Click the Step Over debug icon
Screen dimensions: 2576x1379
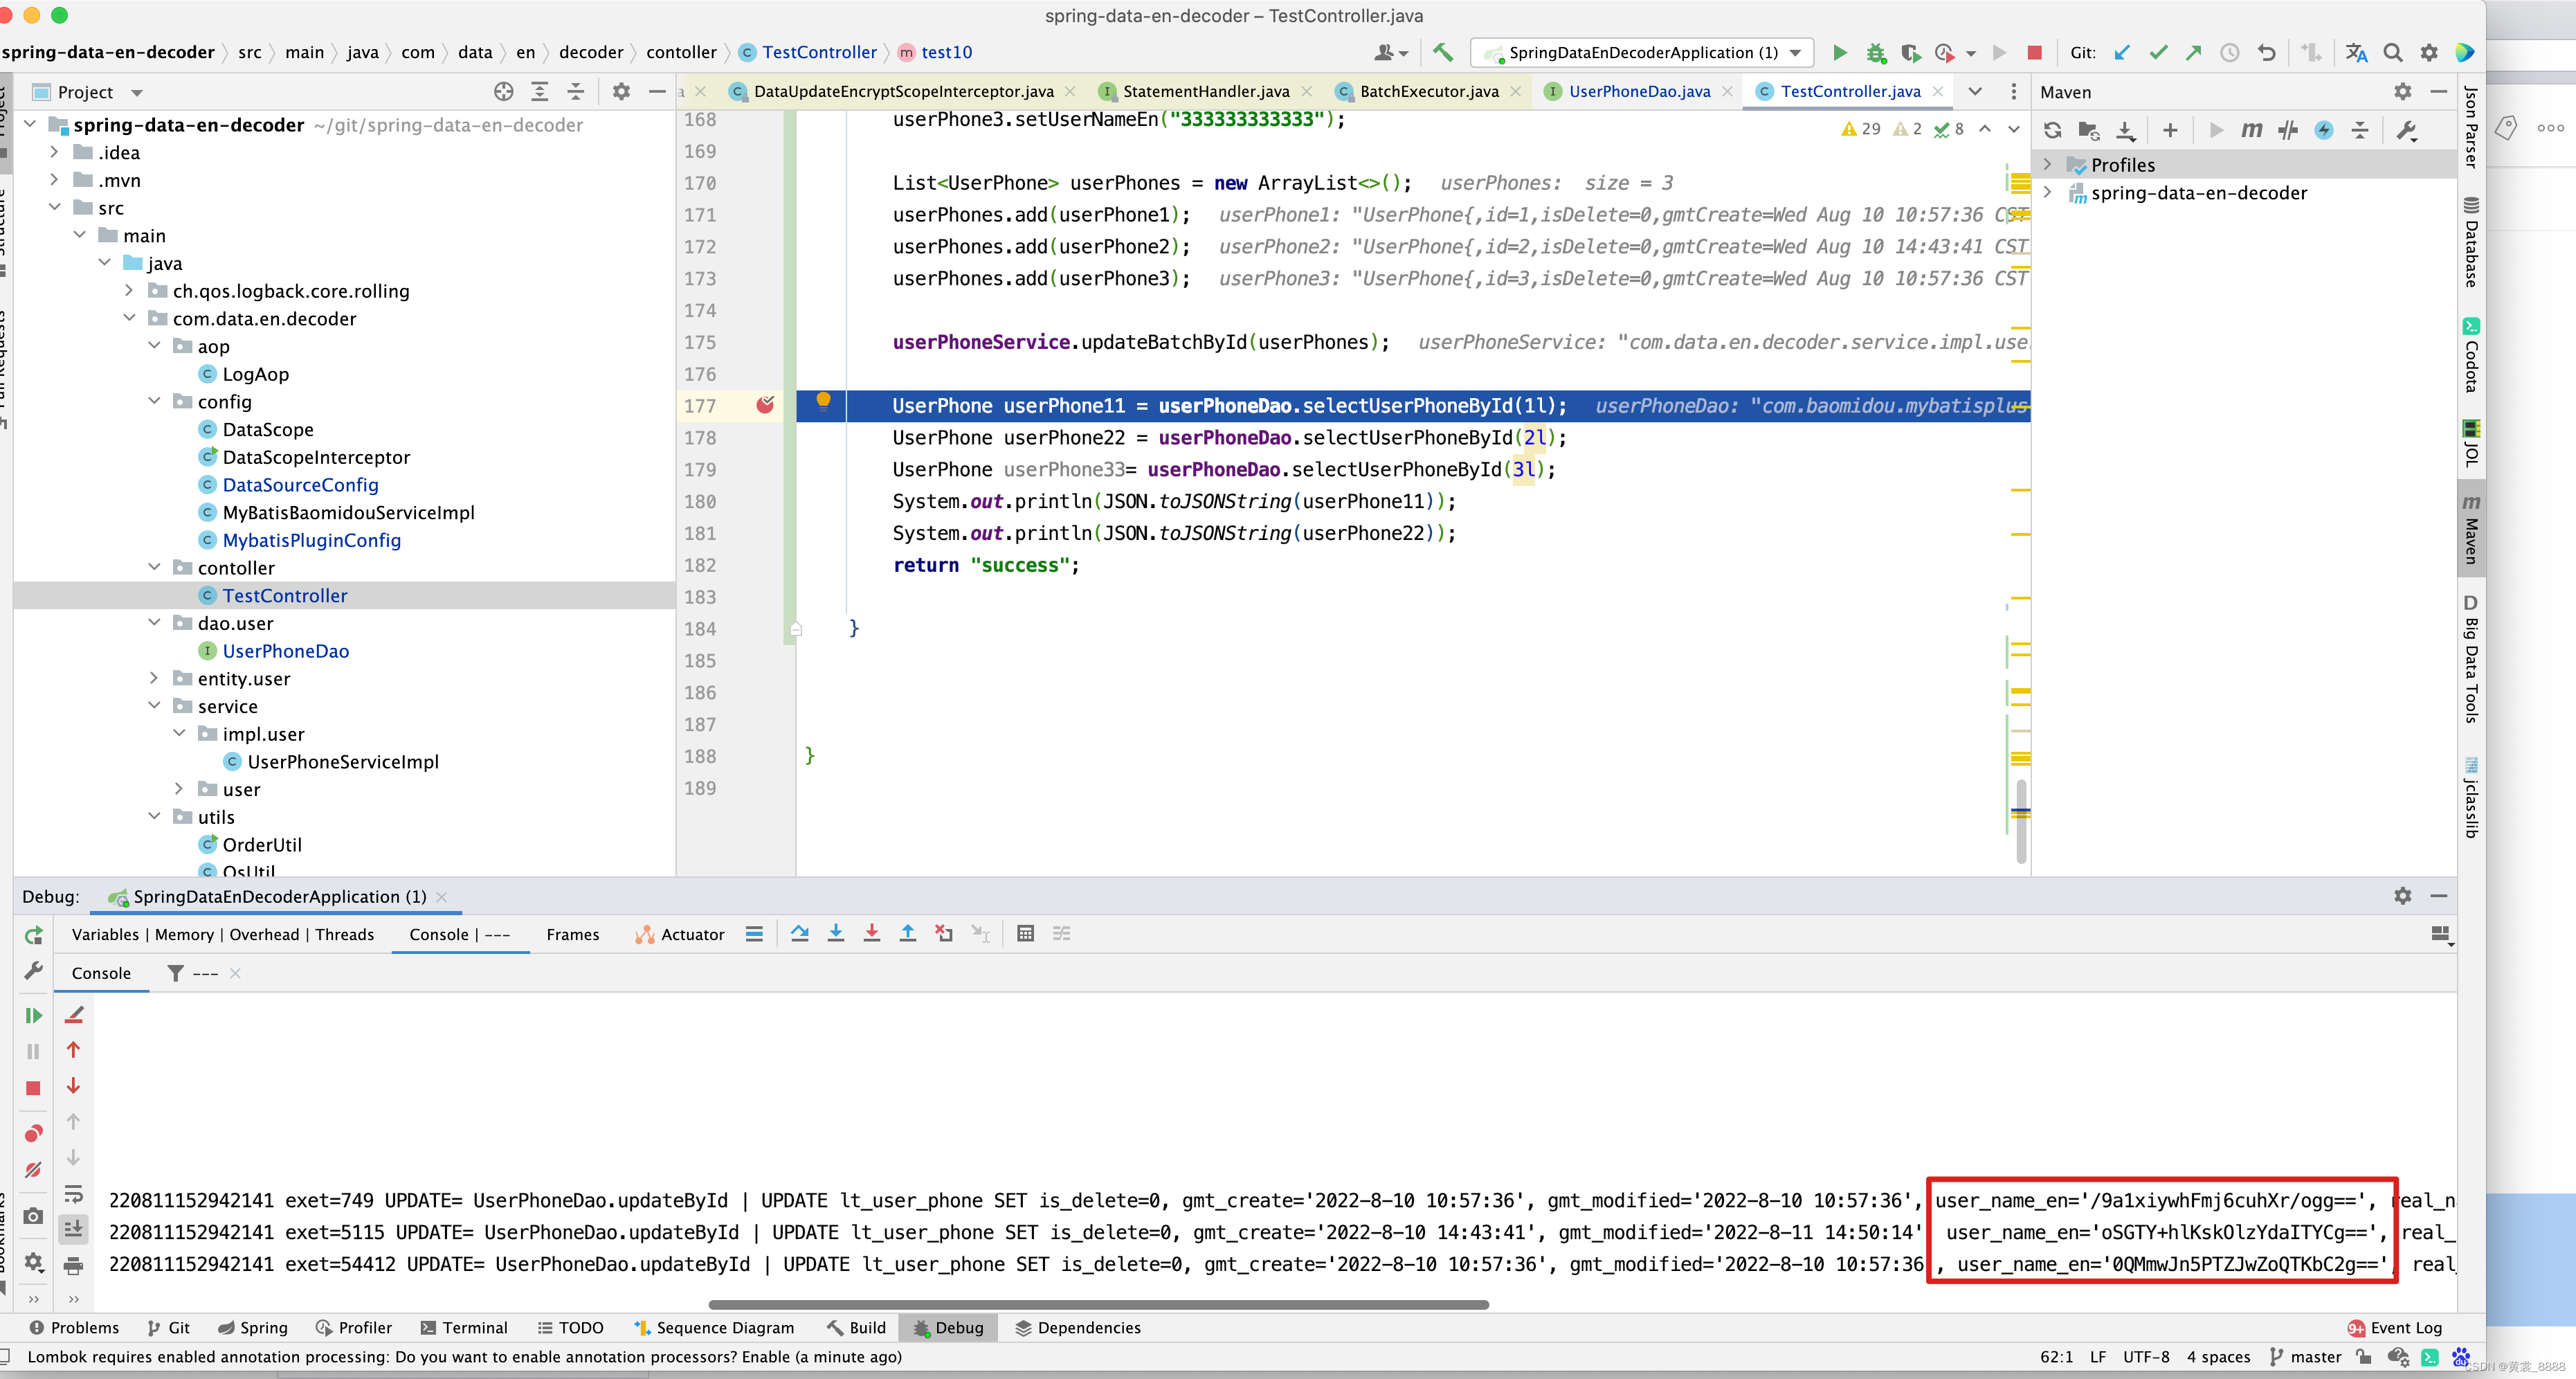point(802,934)
